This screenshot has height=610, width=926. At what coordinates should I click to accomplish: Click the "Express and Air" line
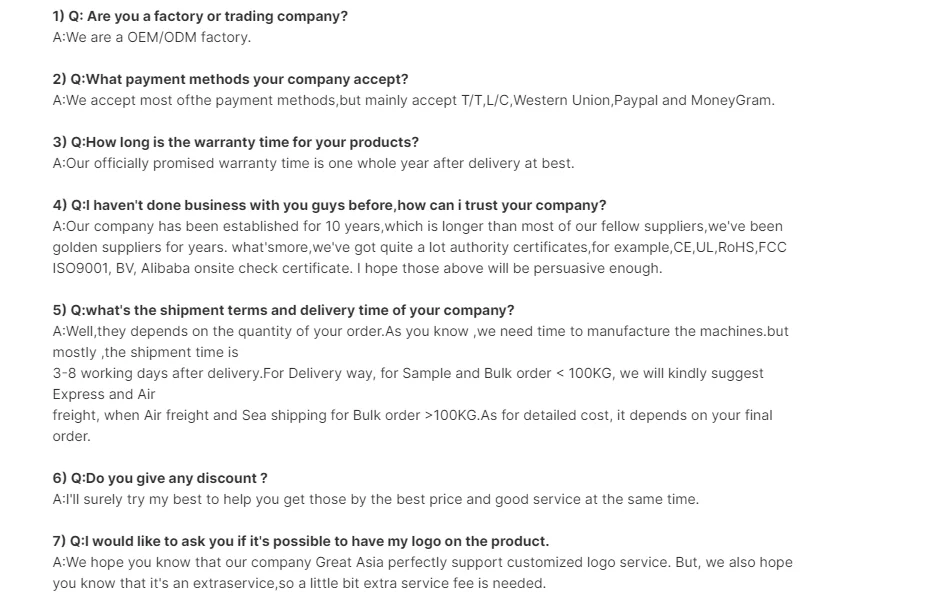tap(105, 394)
